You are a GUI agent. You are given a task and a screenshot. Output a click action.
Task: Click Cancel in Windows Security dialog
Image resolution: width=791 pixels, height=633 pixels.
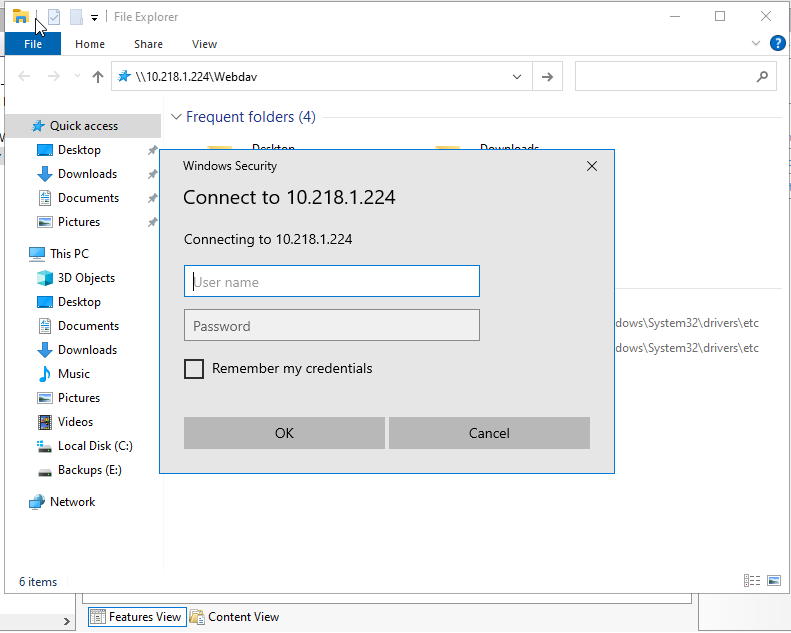pos(489,433)
